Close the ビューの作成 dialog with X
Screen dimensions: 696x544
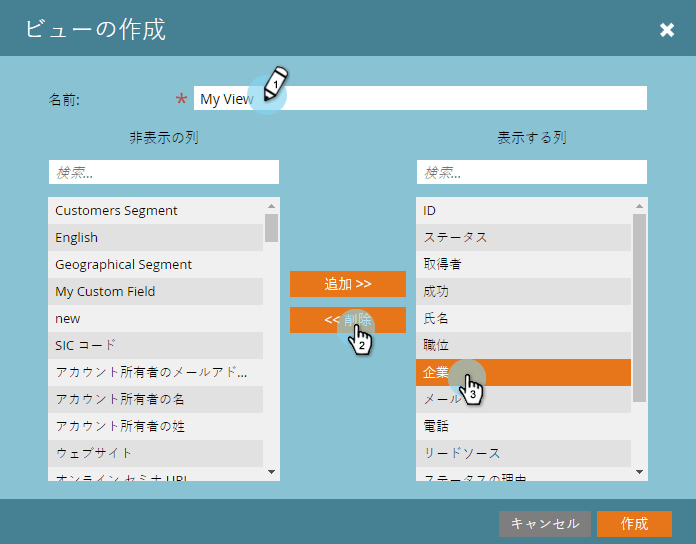[667, 30]
